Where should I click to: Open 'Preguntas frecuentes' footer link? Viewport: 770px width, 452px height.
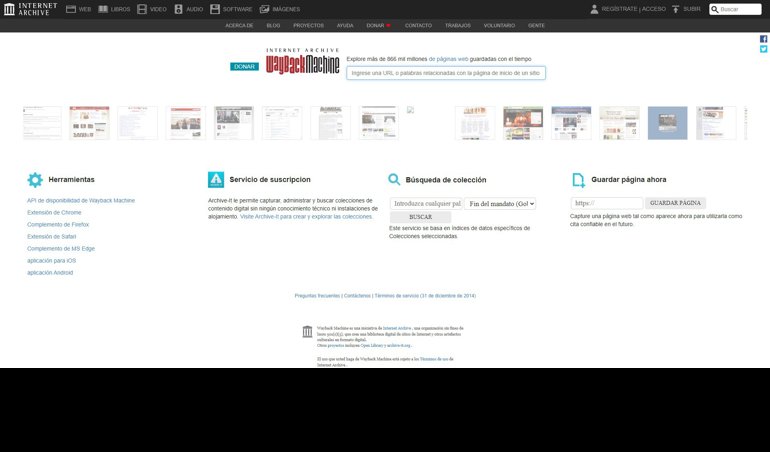[317, 296]
